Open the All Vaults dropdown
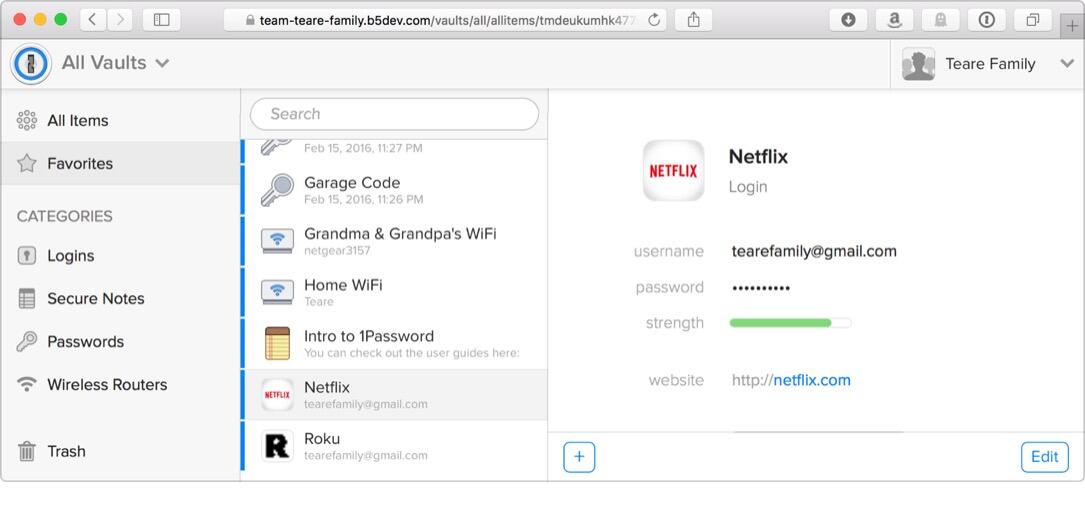1085x513 pixels. 116,63
